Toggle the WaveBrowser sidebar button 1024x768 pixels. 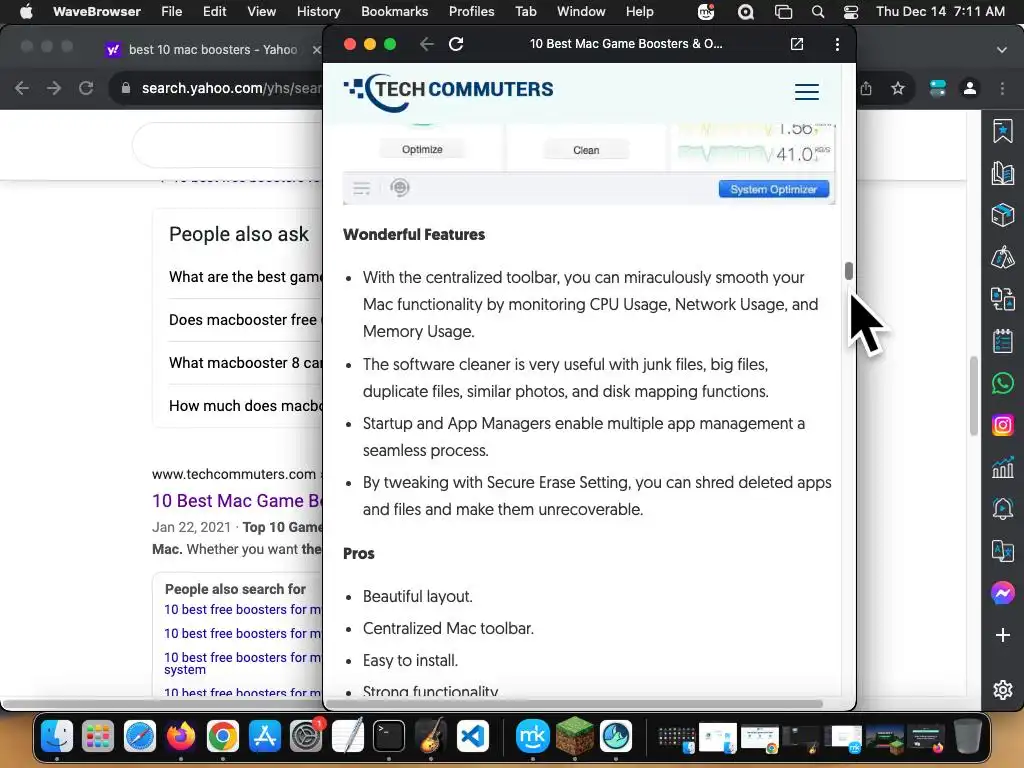pyautogui.click(x=938, y=88)
